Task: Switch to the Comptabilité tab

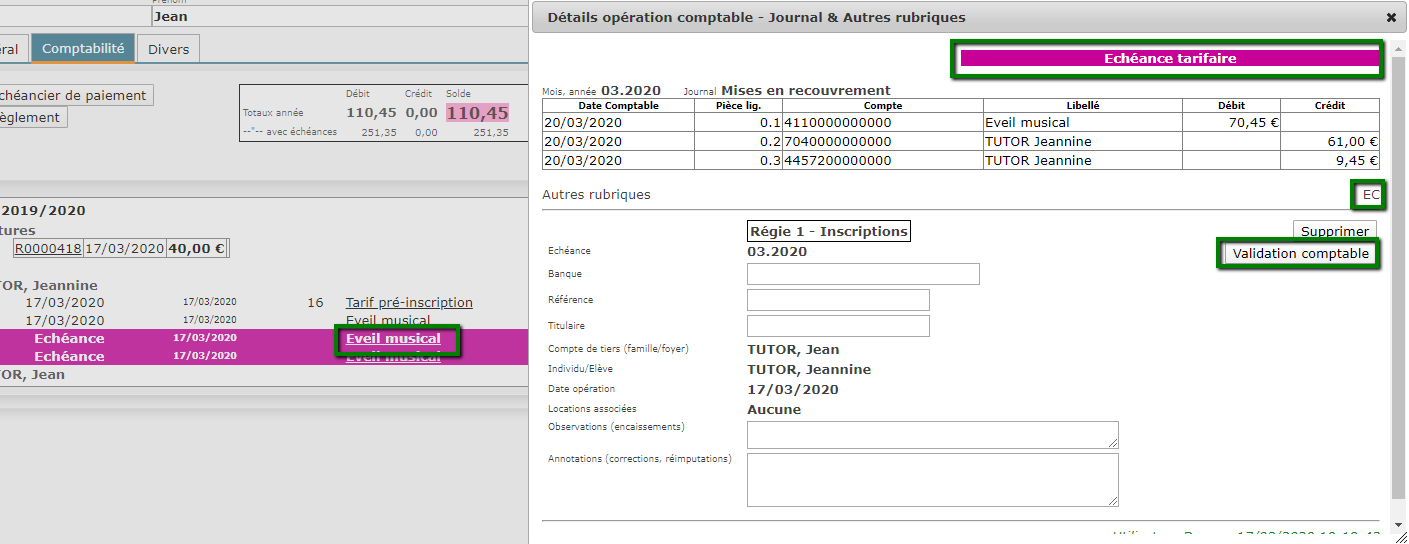Action: [x=83, y=48]
